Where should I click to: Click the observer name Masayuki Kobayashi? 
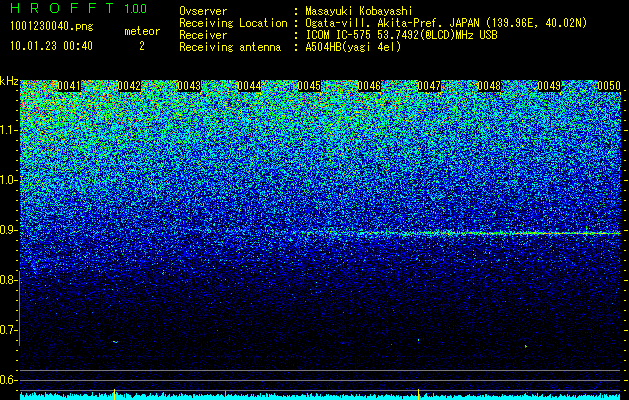coord(359,11)
